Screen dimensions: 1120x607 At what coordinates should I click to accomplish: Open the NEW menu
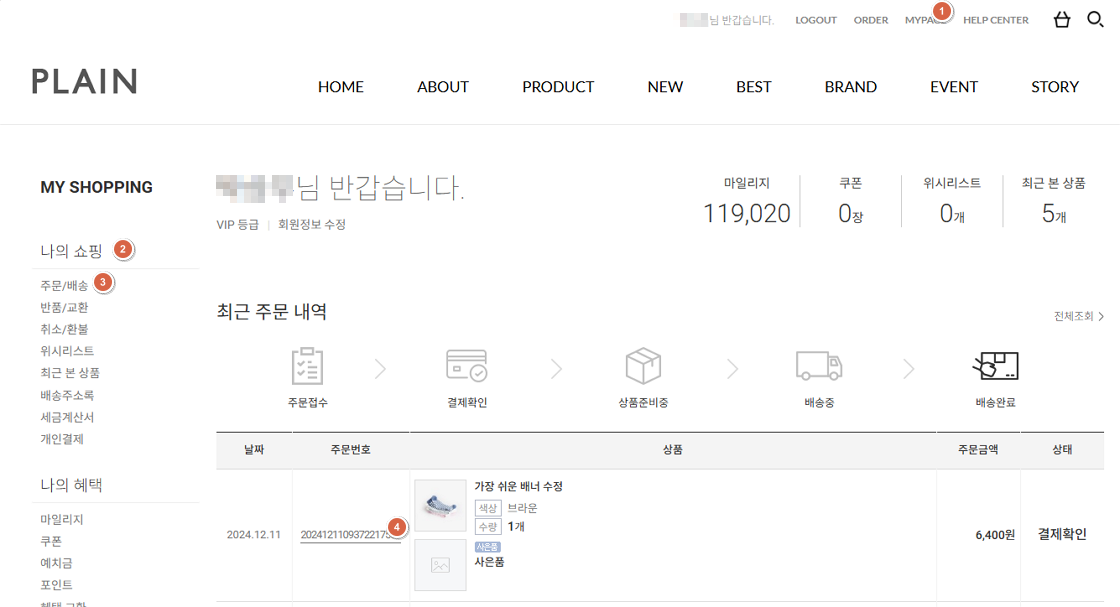[x=665, y=86]
